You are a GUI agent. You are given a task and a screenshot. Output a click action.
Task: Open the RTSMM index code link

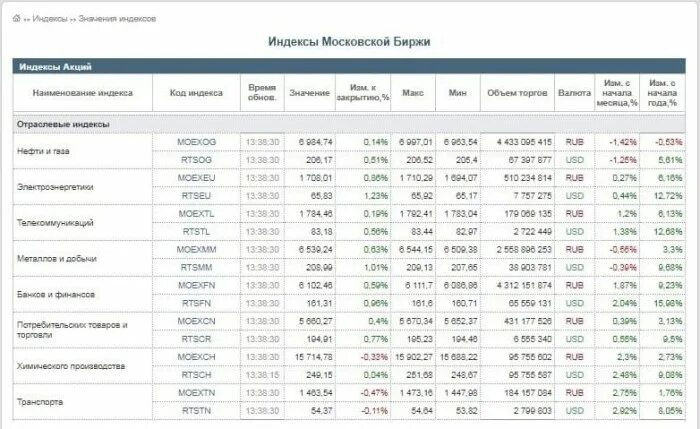pyautogui.click(x=196, y=267)
